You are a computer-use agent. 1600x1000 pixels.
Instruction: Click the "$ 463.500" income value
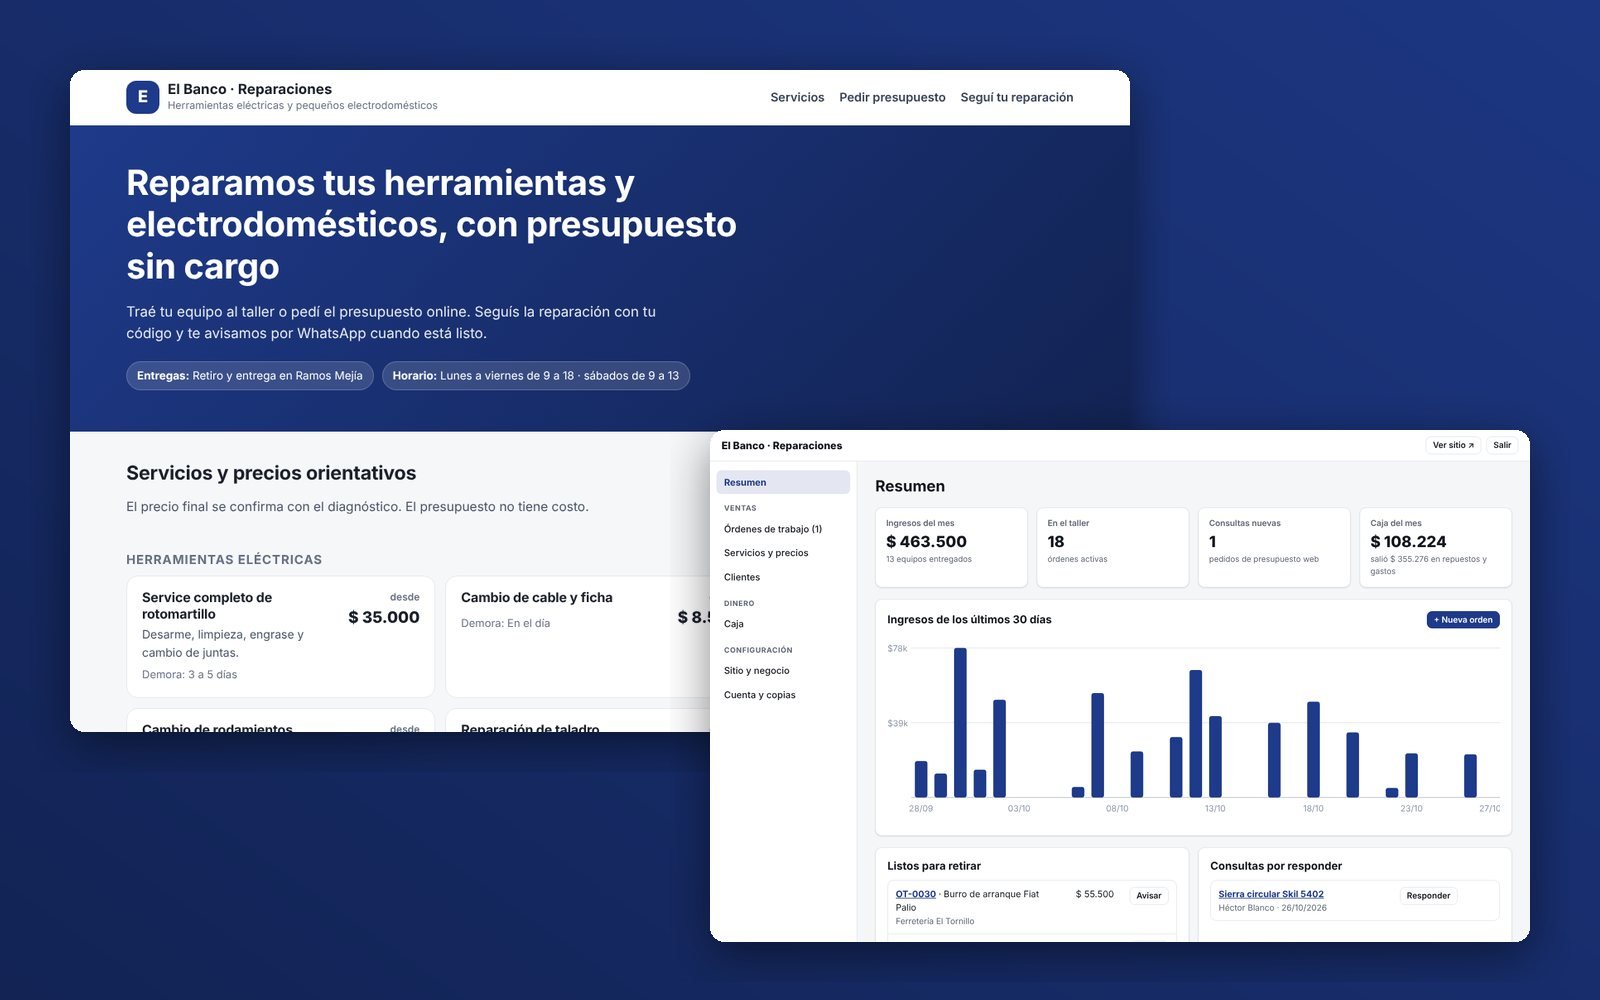pyautogui.click(x=926, y=542)
